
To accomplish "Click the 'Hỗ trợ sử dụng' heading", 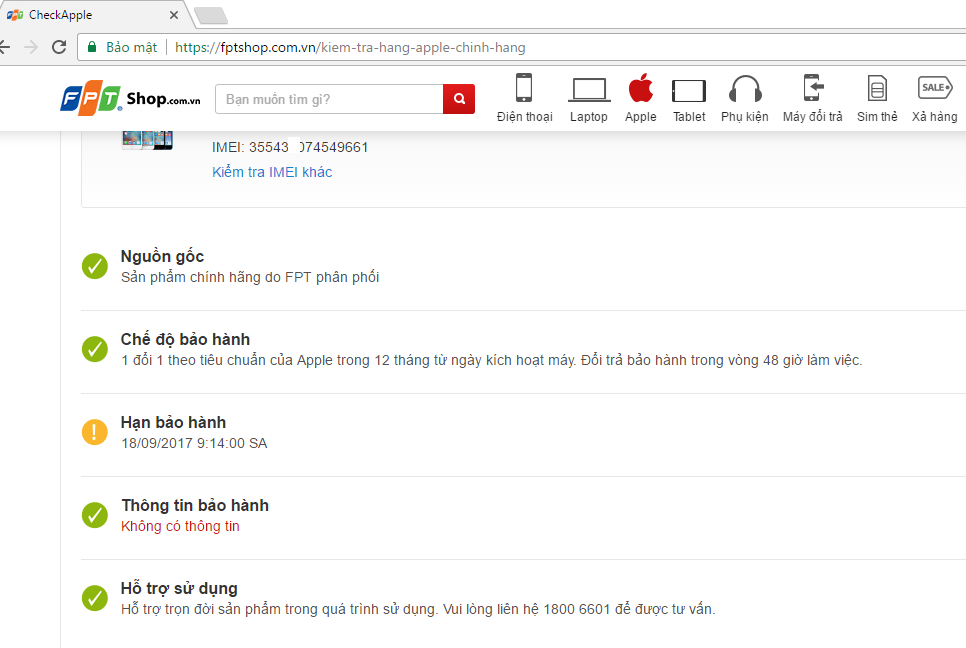I will point(179,589).
